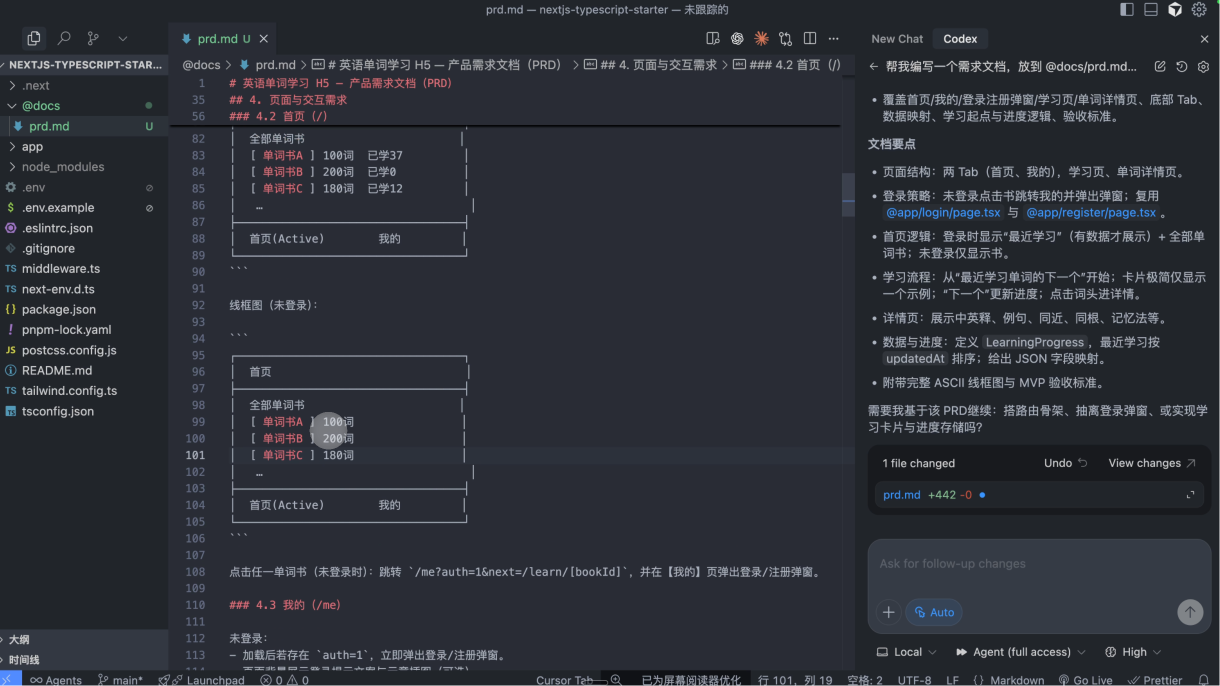The height and width of the screenshot is (686, 1220).
Task: Expand the app folder in explorer
Action: tap(32, 146)
